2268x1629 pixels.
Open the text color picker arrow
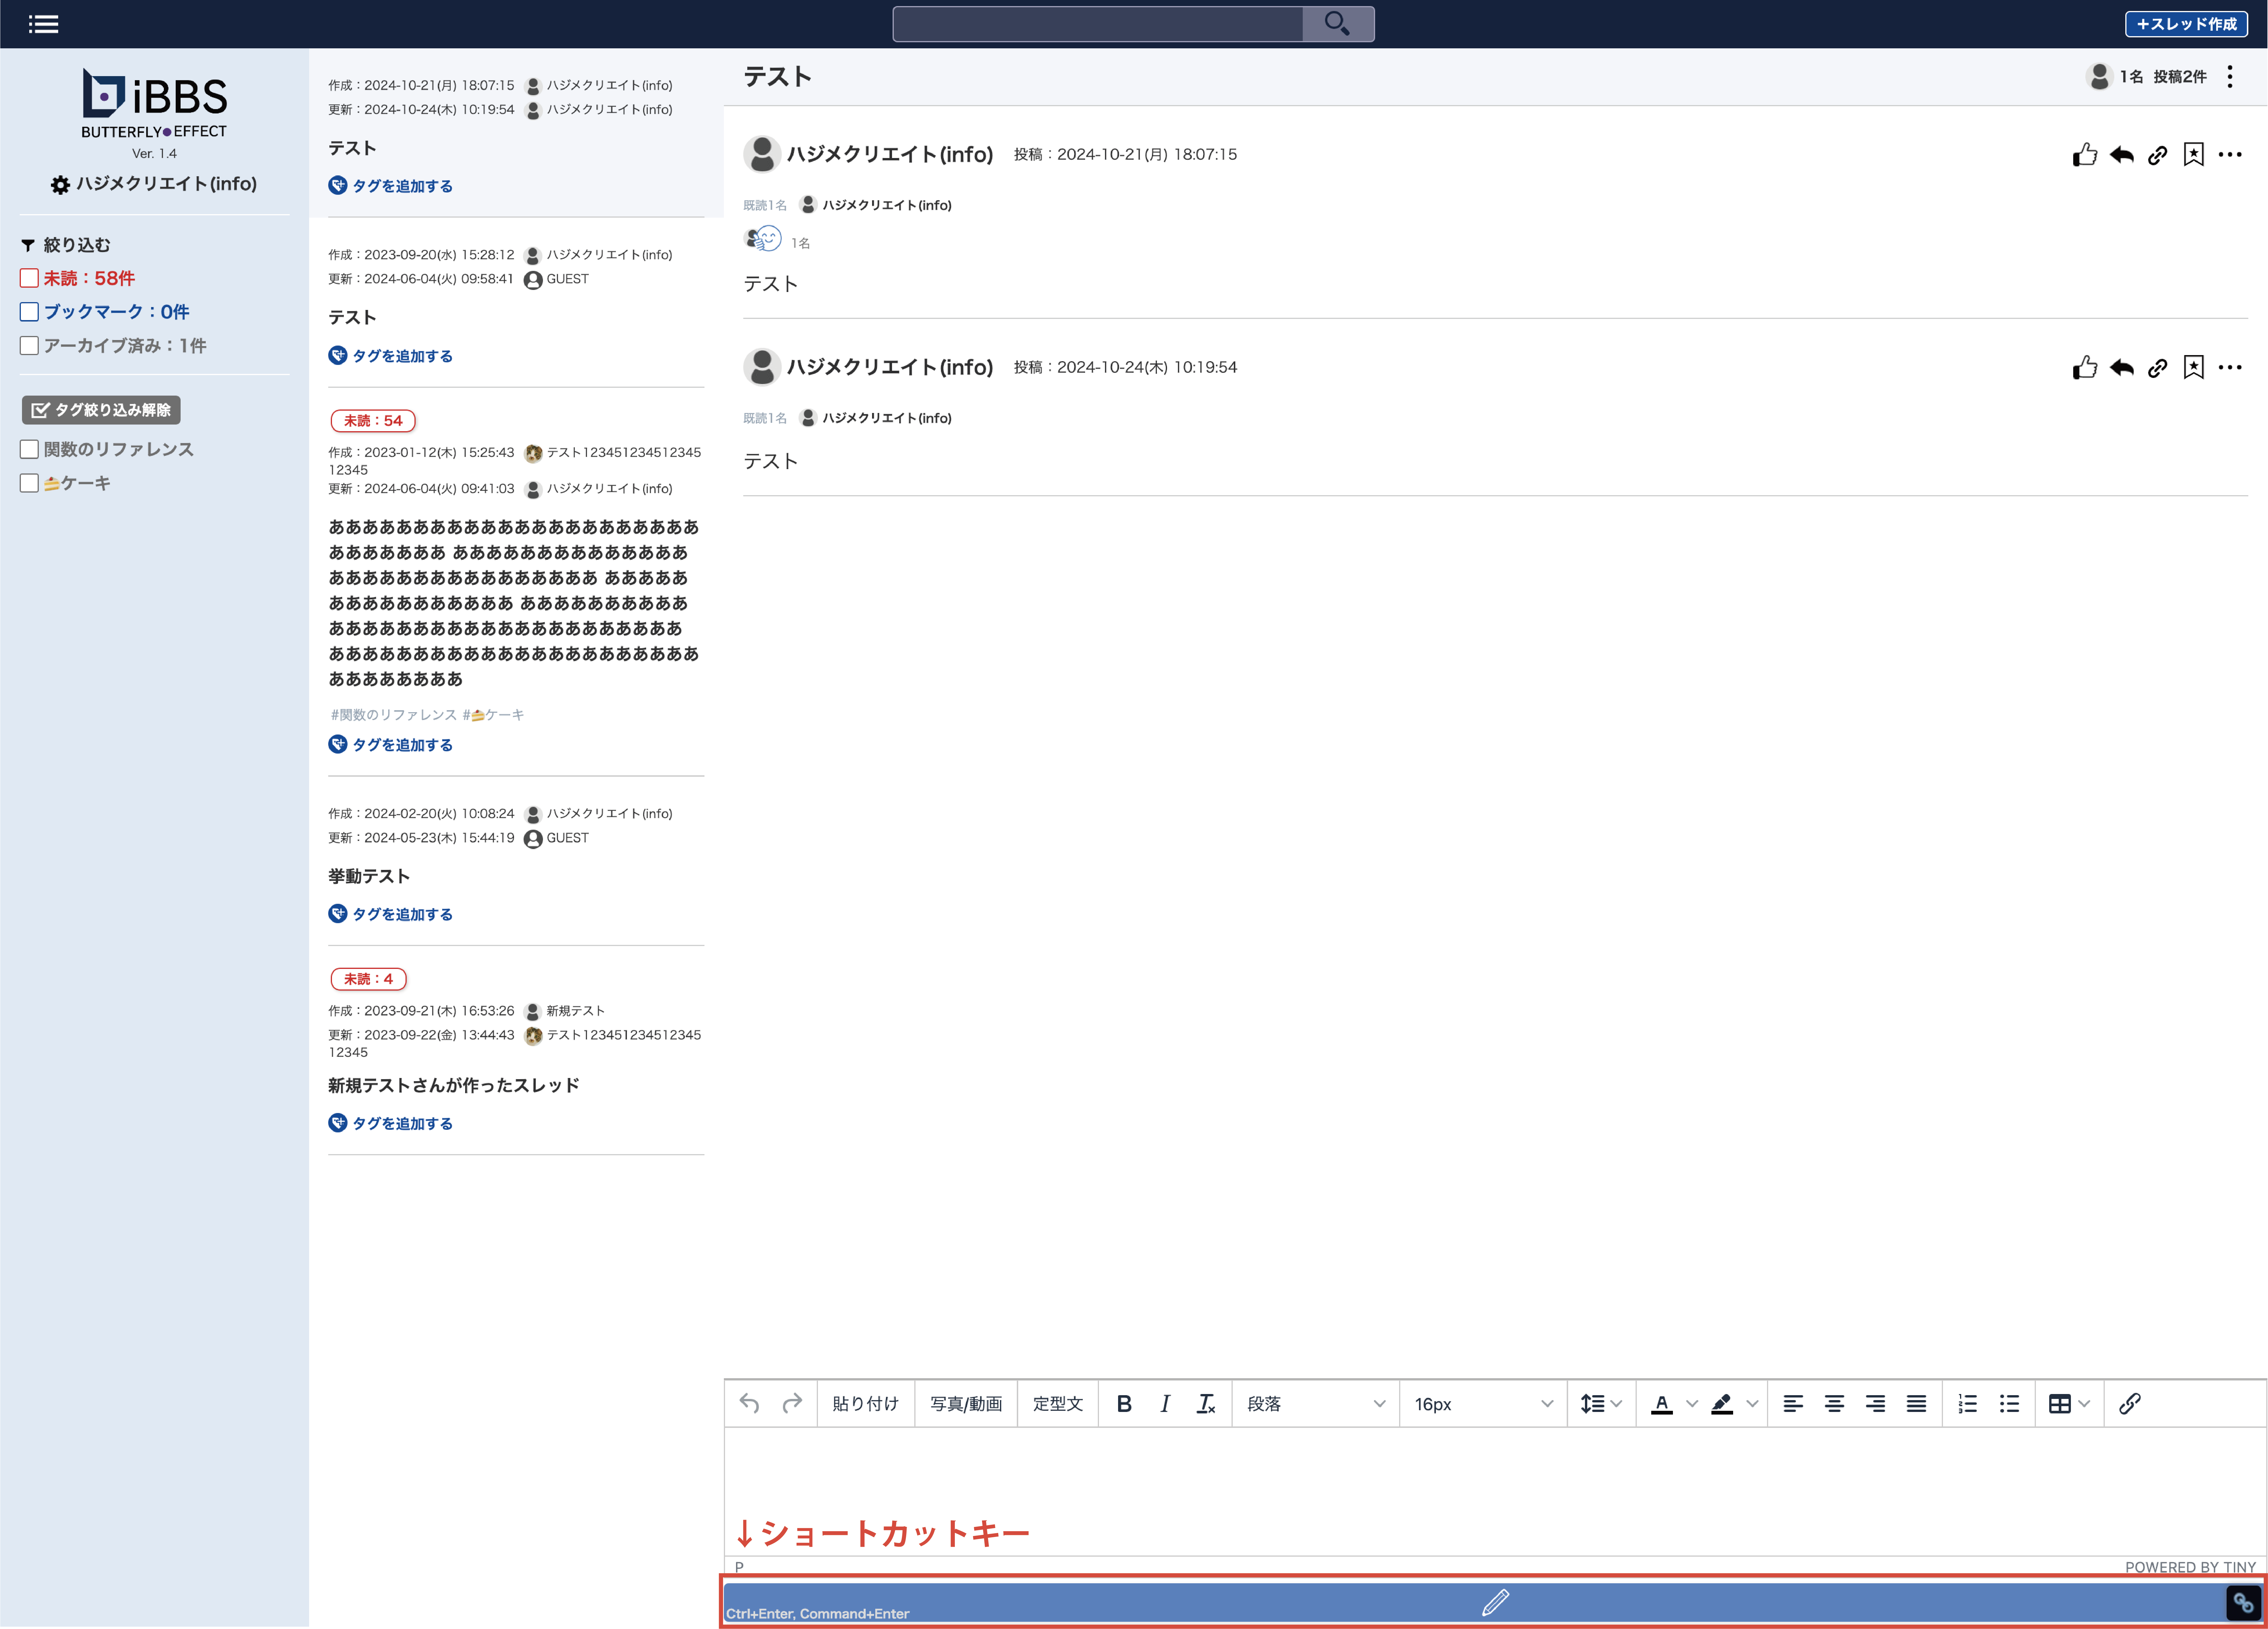point(1692,1403)
